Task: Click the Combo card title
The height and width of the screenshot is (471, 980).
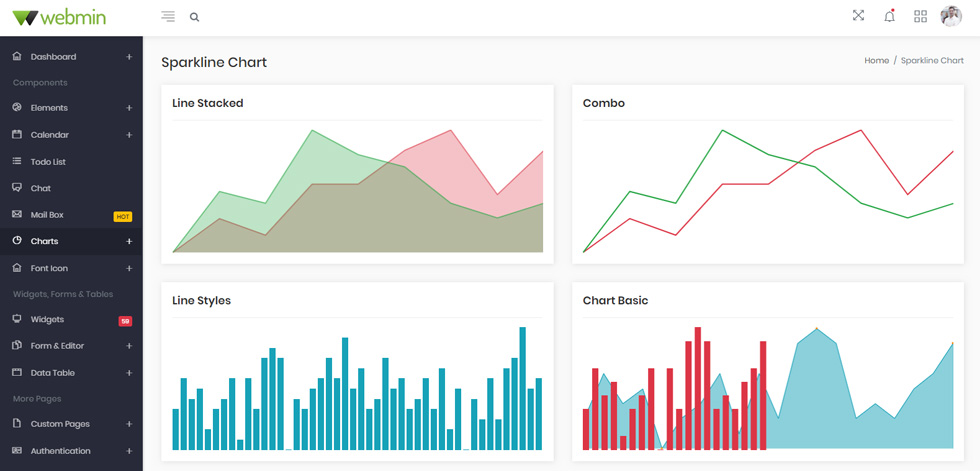Action: point(604,103)
